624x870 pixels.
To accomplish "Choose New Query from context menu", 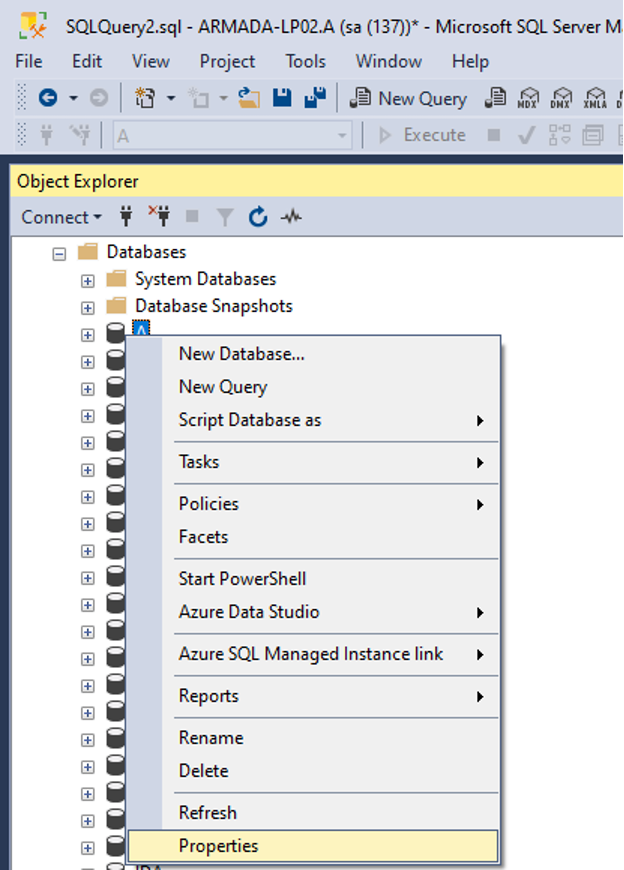I will [313, 387].
